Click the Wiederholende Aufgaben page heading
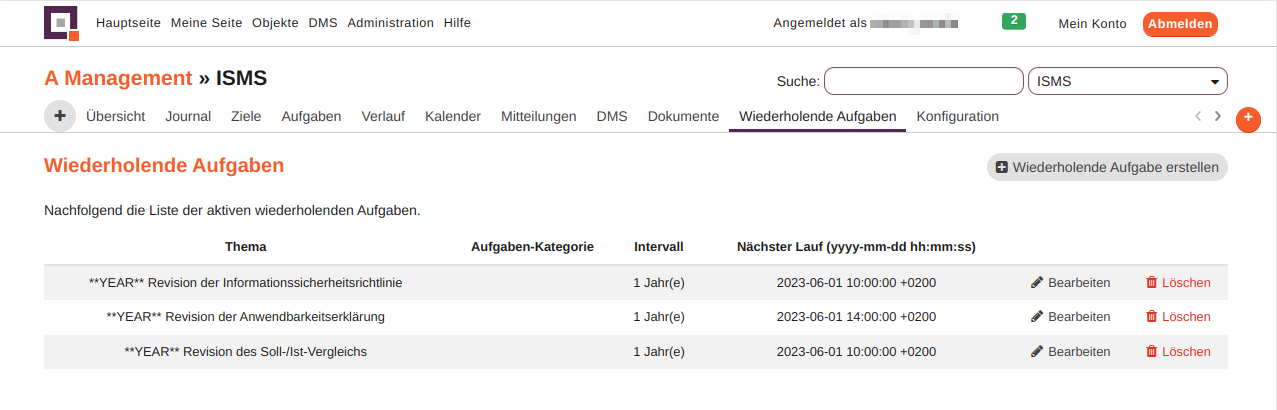1277x410 pixels. [164, 166]
